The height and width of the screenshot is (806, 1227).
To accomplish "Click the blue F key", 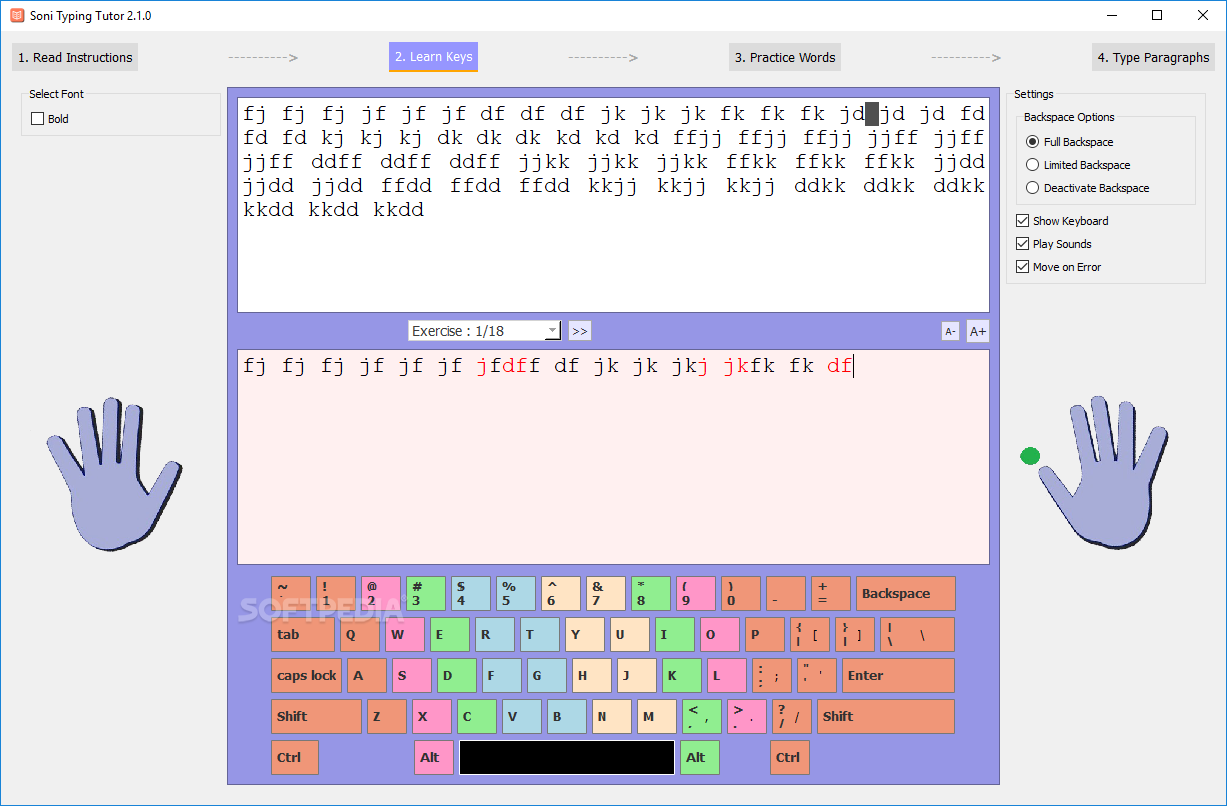I will pos(502,675).
